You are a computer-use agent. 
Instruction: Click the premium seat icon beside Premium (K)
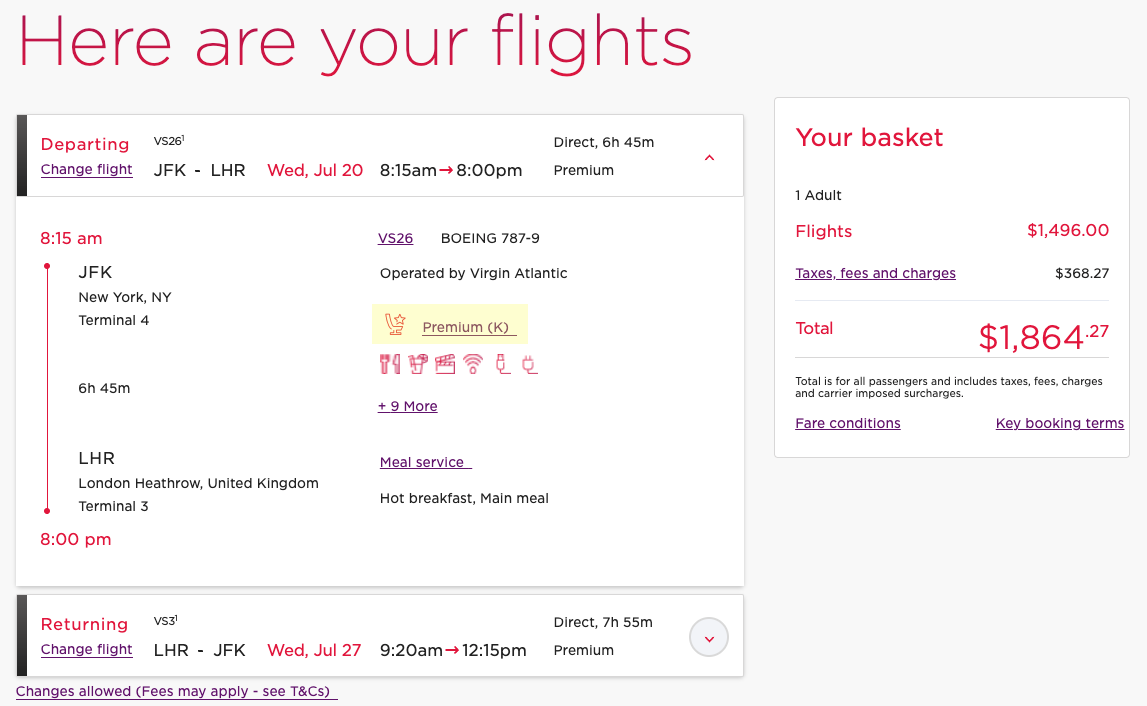[395, 324]
